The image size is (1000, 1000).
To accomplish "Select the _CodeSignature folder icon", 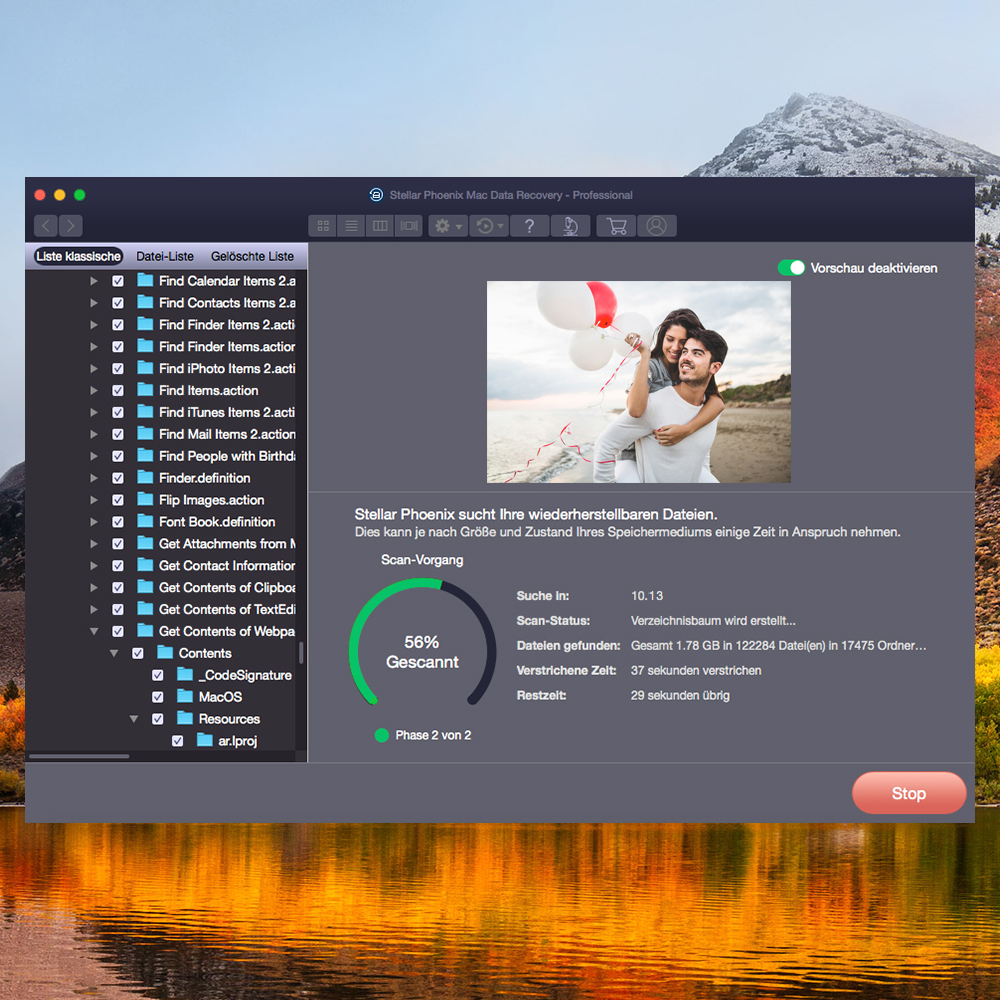I will click(x=185, y=675).
